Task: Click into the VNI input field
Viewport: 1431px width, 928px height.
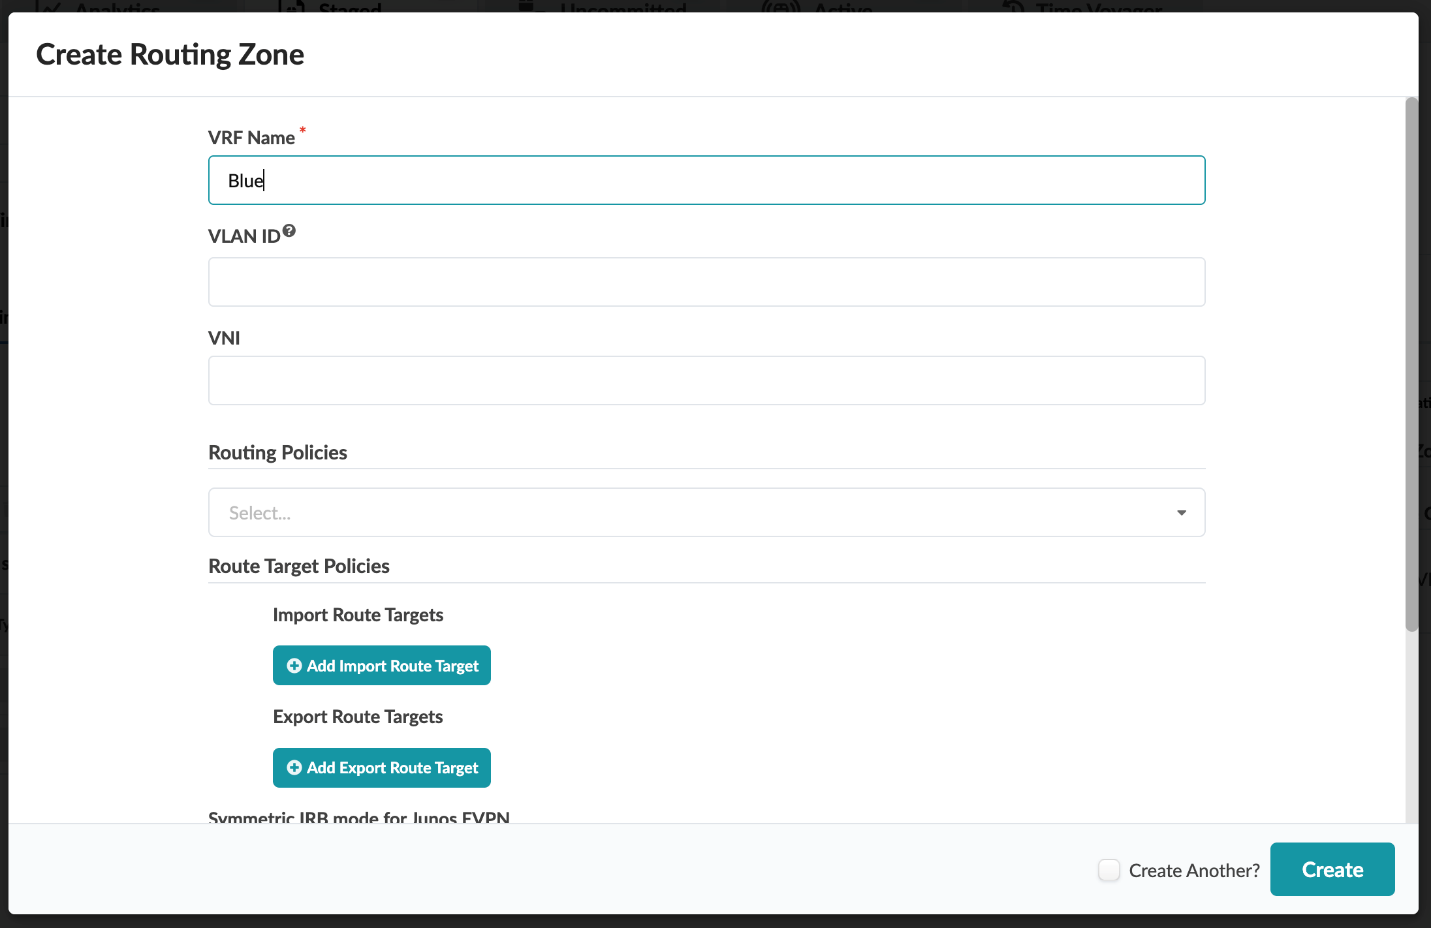Action: 706,381
